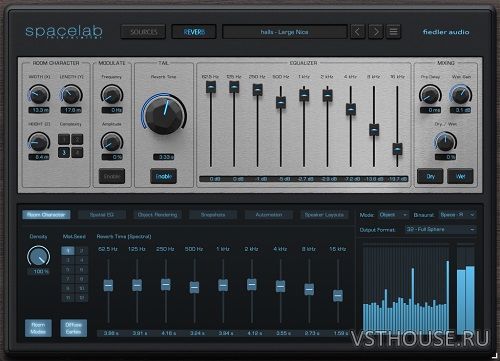Click the Diffuse Earlies button
The height and width of the screenshot is (361, 500).
tap(74, 328)
